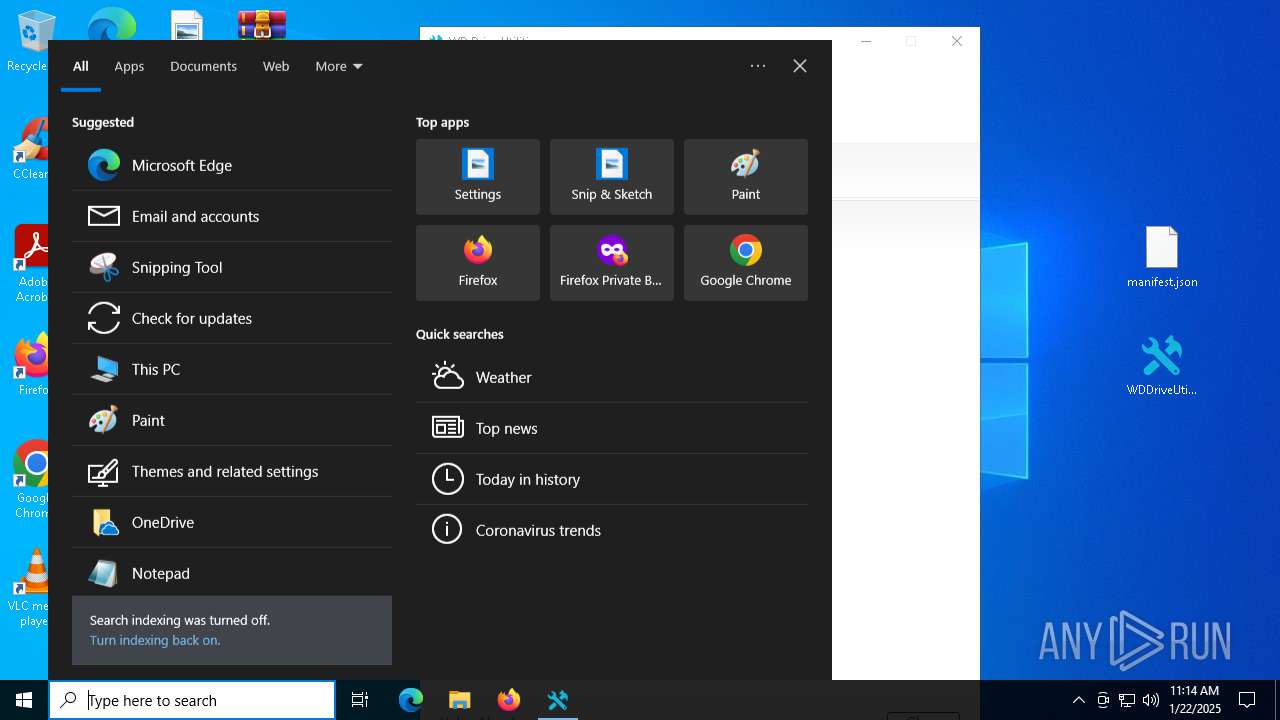Screen dimensions: 1280x720
Task: Launch Paint from the Suggested list
Action: (232, 420)
